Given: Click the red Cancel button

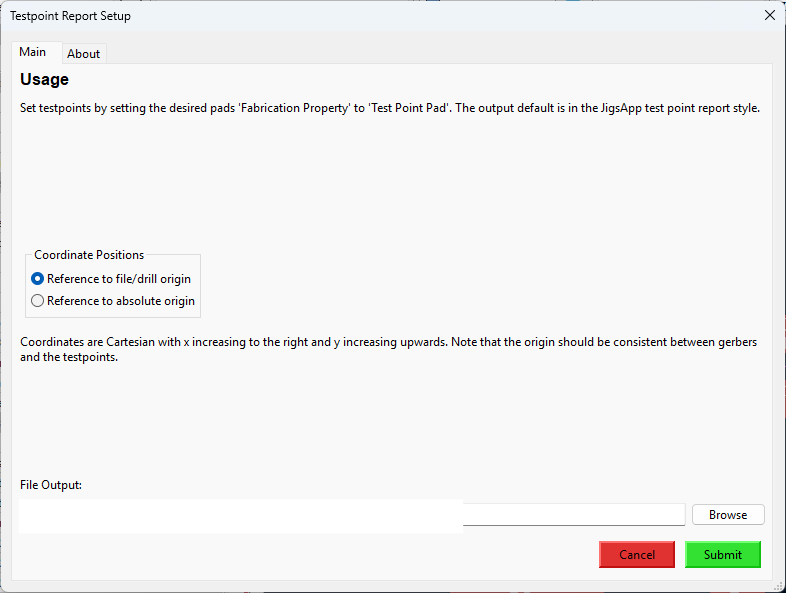Looking at the screenshot, I should [x=637, y=555].
